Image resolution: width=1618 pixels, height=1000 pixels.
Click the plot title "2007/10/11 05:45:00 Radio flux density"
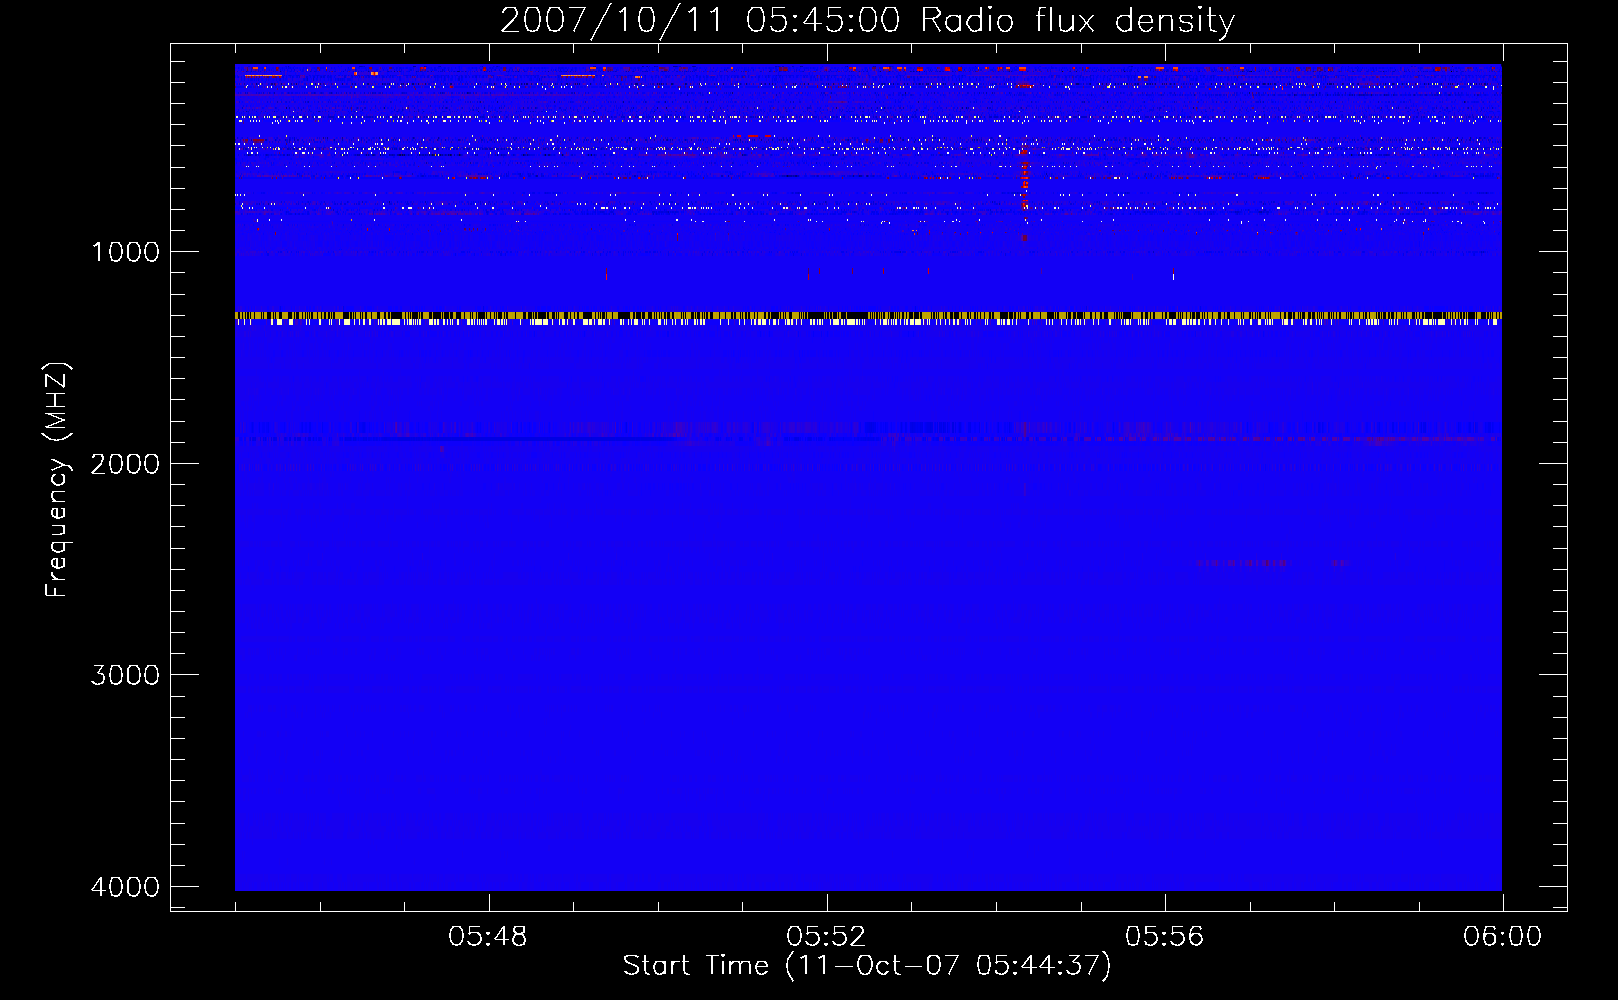pyautogui.click(x=867, y=20)
